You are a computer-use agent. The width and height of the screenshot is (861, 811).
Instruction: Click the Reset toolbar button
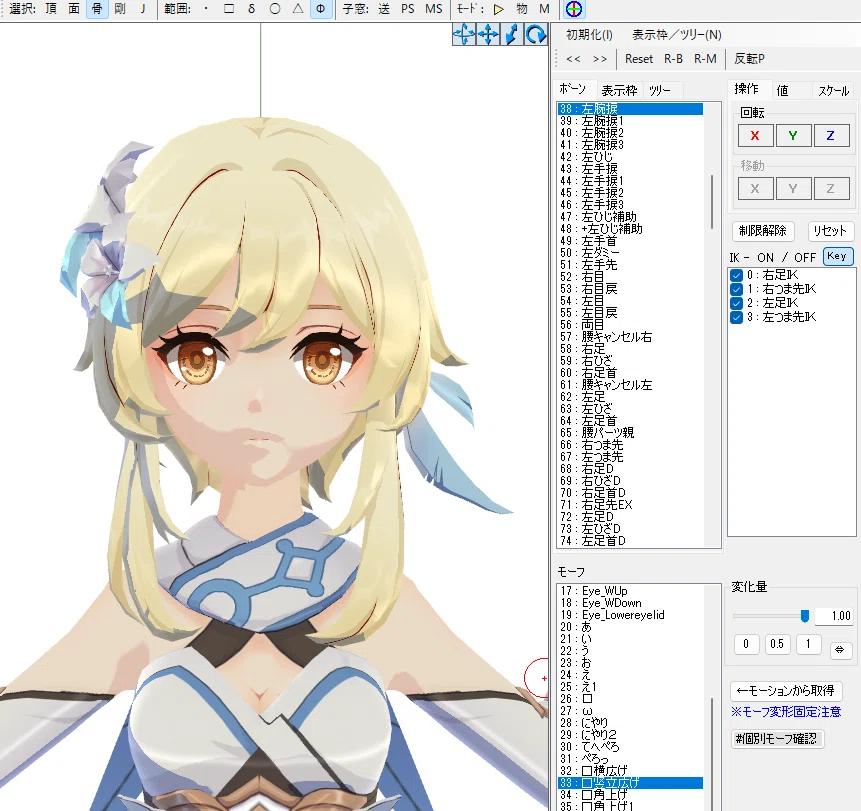coord(639,59)
